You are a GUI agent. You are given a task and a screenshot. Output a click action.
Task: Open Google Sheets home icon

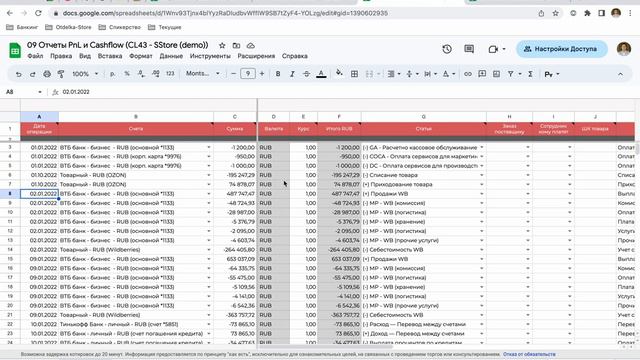[15, 50]
